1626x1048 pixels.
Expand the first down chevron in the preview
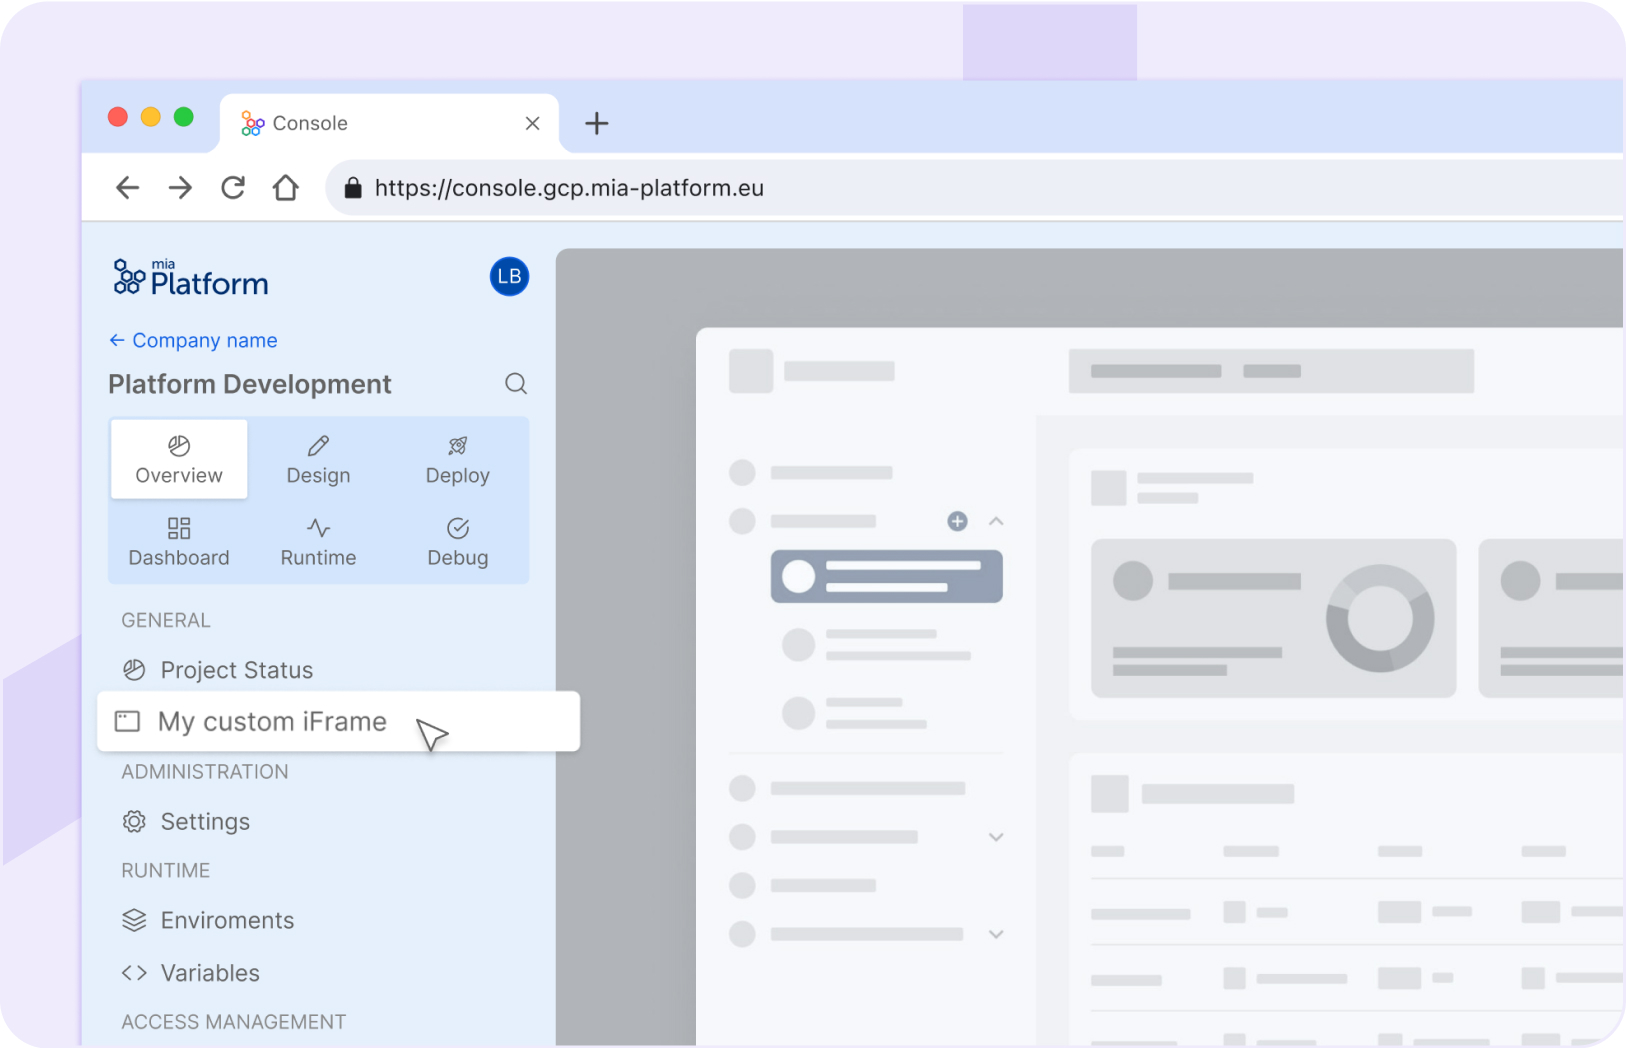click(996, 837)
